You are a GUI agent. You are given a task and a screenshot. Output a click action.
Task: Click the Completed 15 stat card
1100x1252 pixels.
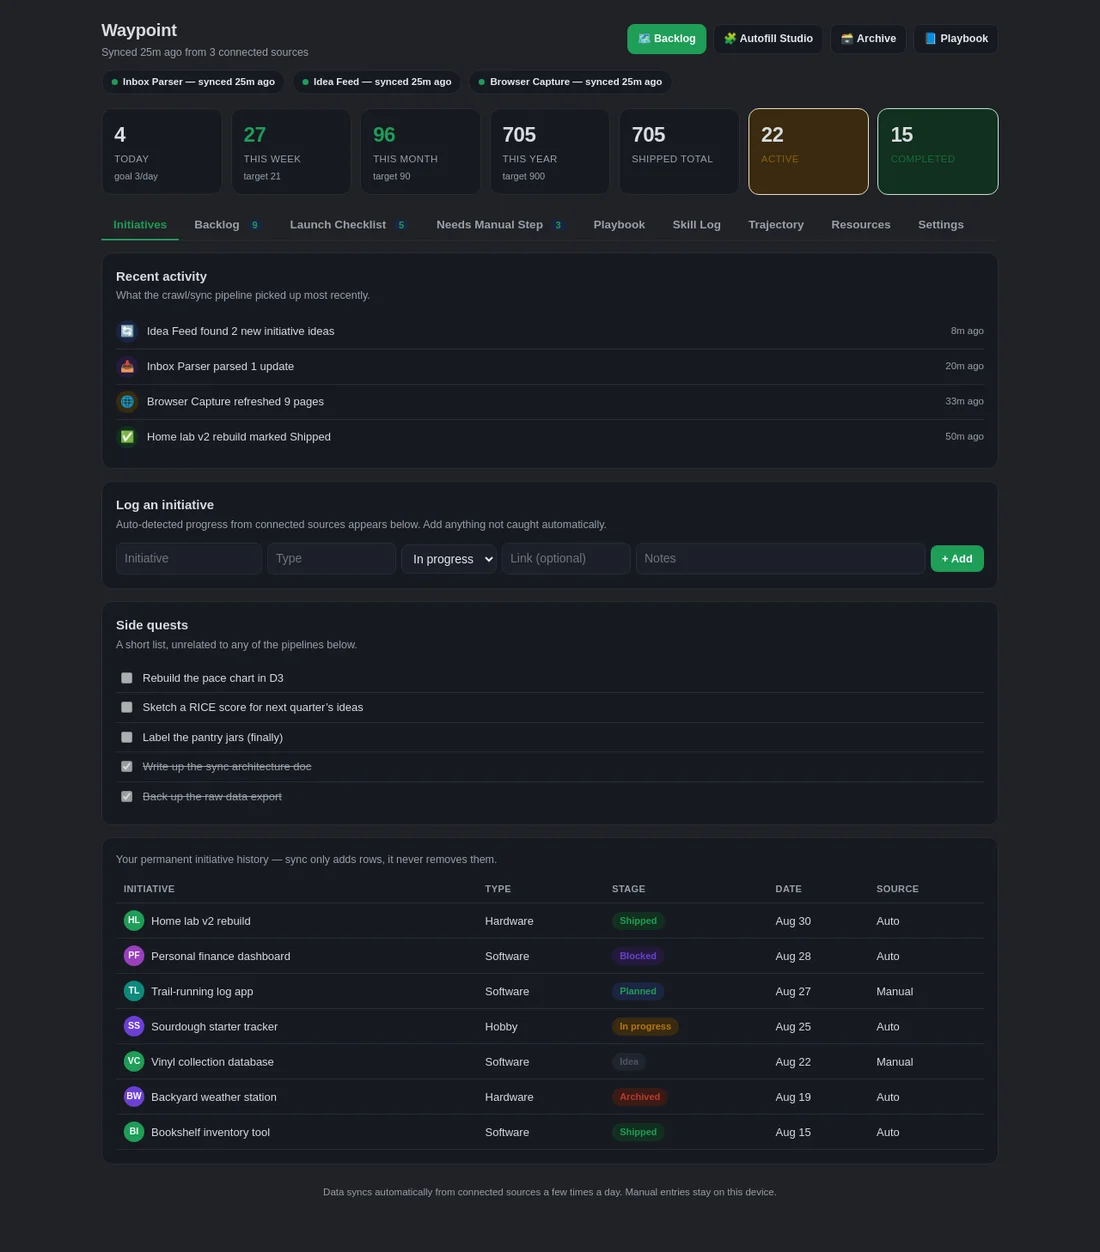(x=938, y=151)
